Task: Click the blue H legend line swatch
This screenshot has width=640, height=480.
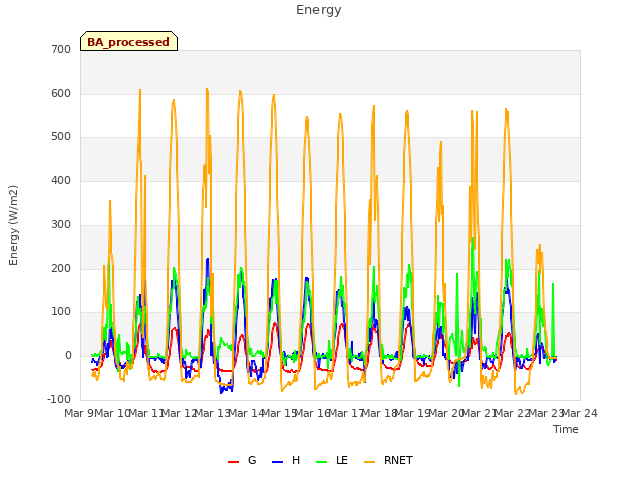Action: coord(277,462)
